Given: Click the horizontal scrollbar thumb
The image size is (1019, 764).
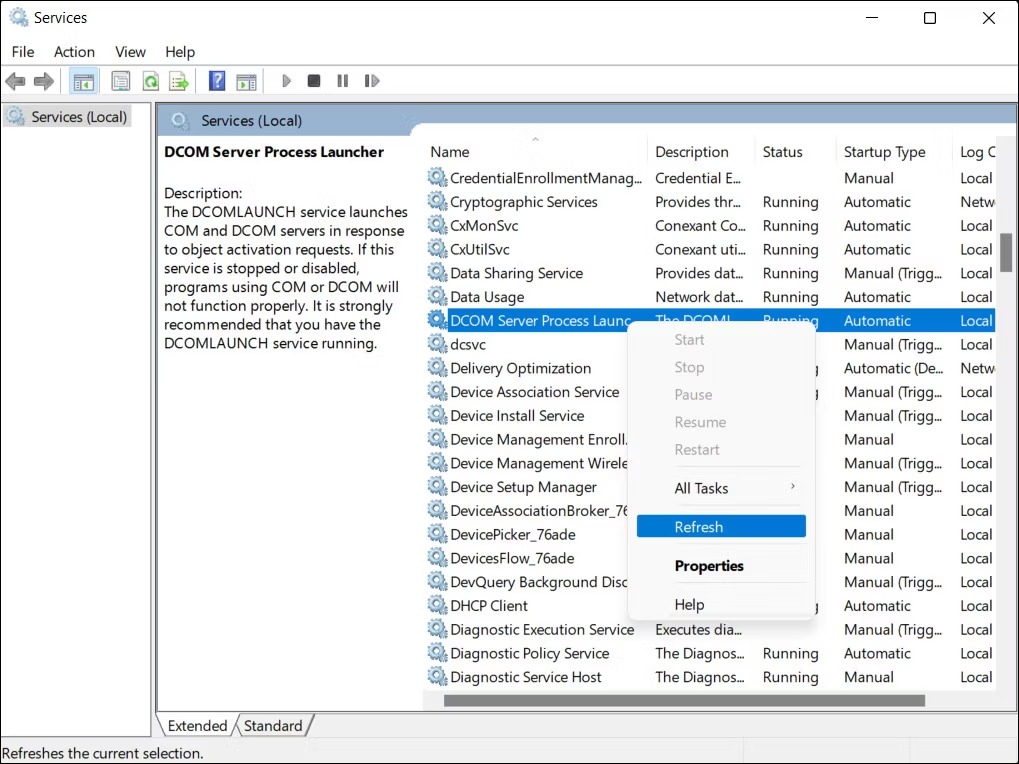Looking at the screenshot, I should click(684, 700).
